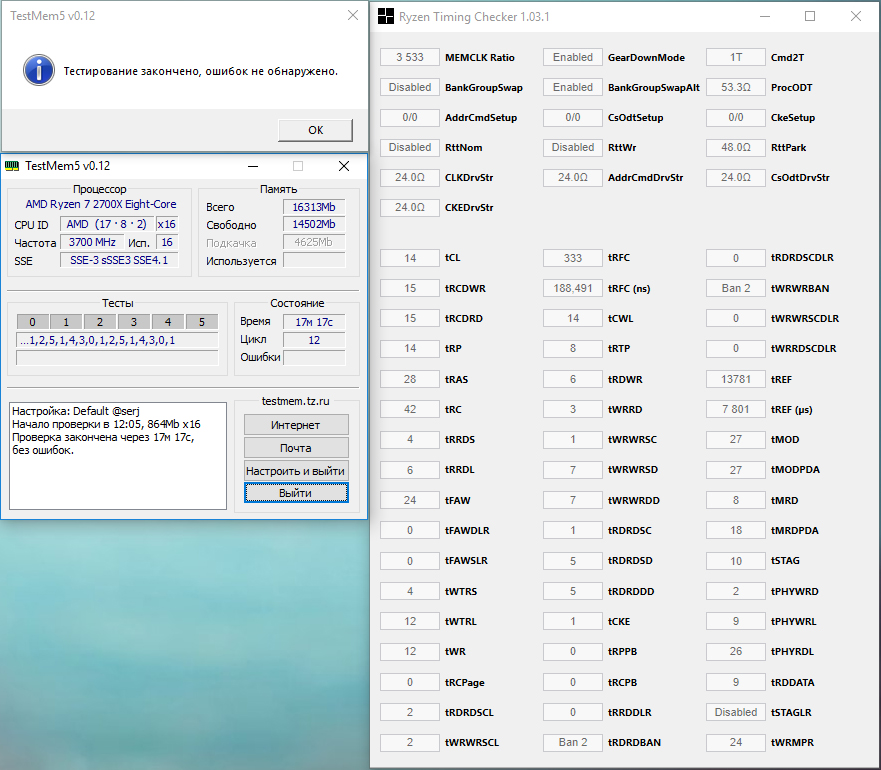881x770 pixels.
Task: Click the tSTAGLR value Disabled
Action: (x=735, y=712)
